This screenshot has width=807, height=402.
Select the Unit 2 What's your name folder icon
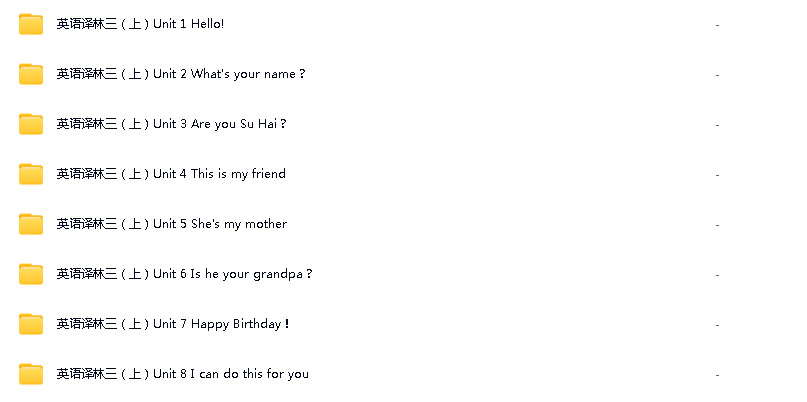click(x=31, y=74)
